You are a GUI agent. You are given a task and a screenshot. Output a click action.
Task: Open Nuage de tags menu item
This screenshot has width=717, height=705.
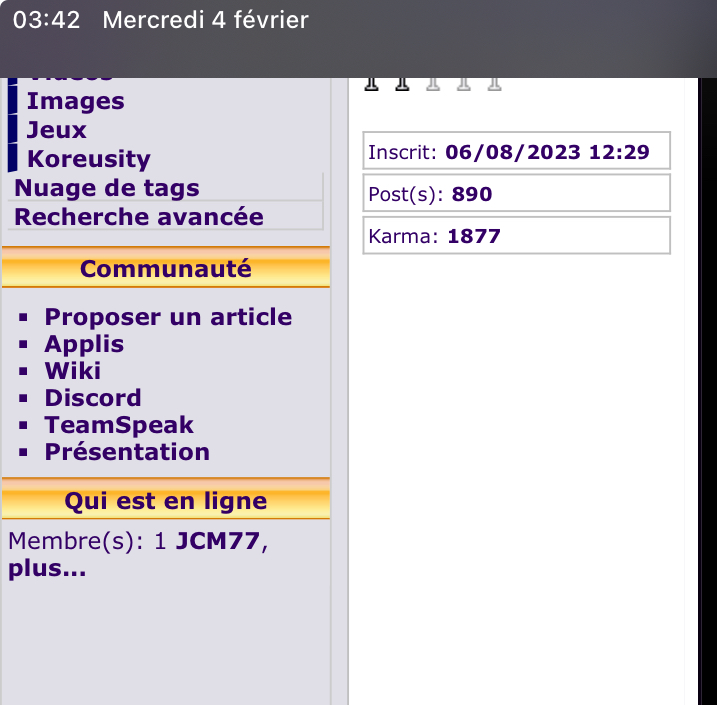pyautogui.click(x=107, y=188)
